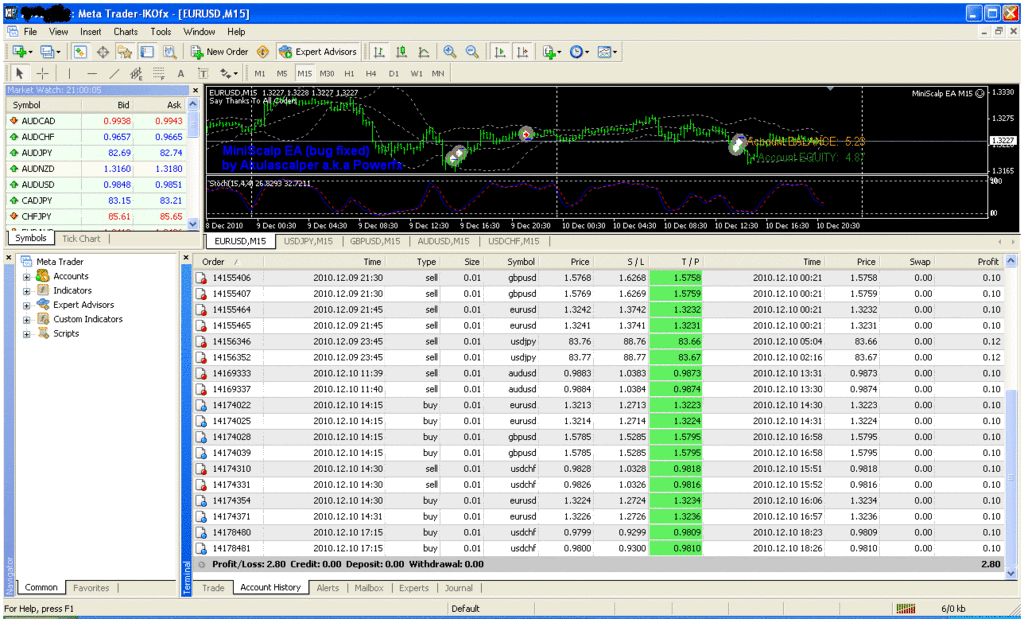Toggle the Navigator folder-star icon
The image size is (1024, 619).
tap(125, 52)
